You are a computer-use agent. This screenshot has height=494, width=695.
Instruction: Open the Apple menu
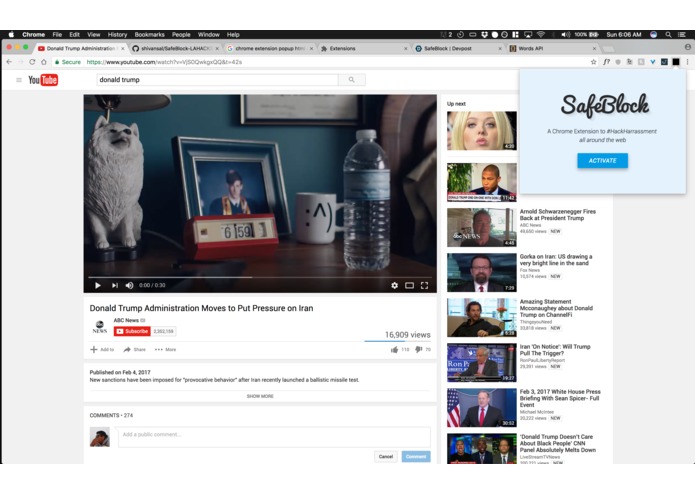(x=12, y=35)
